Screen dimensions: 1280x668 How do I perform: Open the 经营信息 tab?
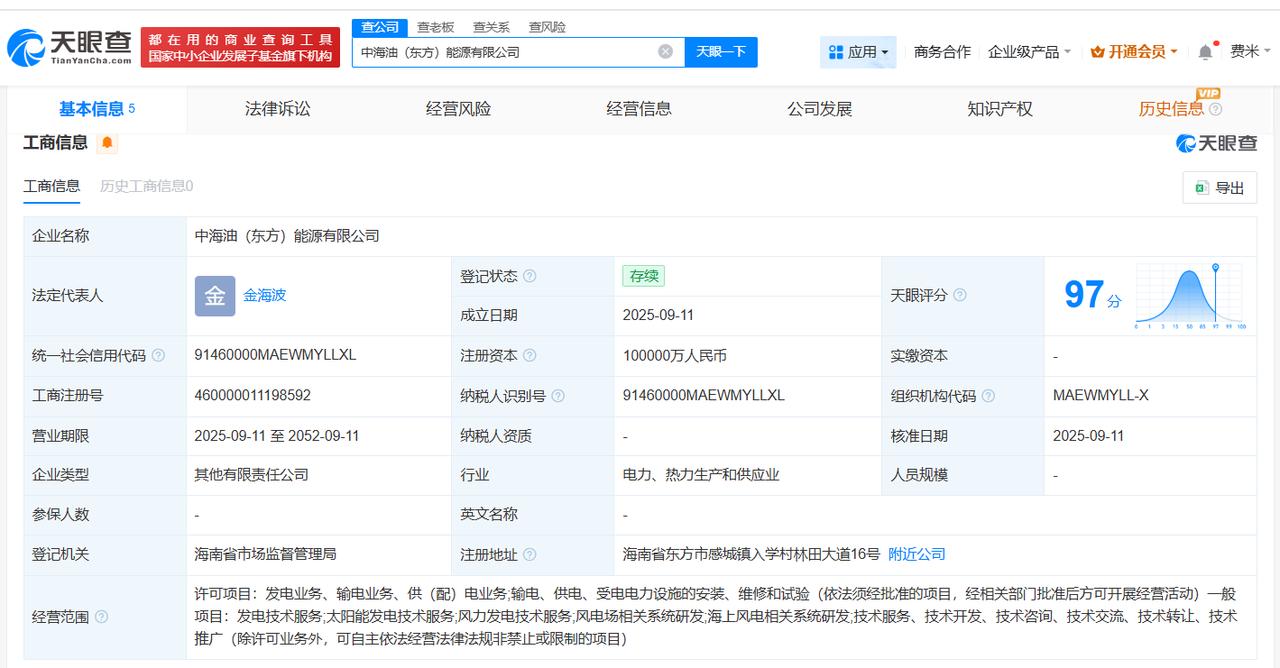639,109
